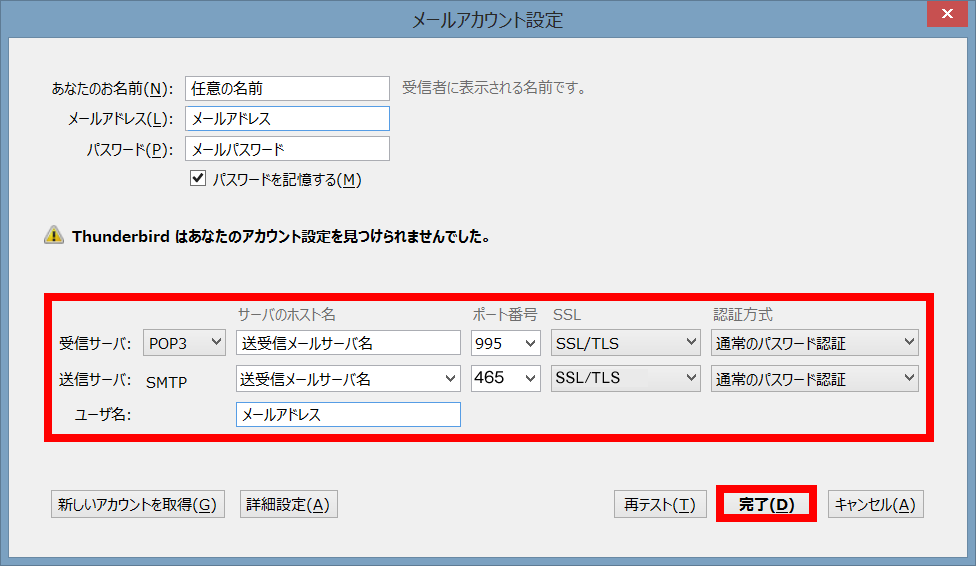Click the 完了(D) button
Screen dimensions: 976x566
[x=766, y=504]
